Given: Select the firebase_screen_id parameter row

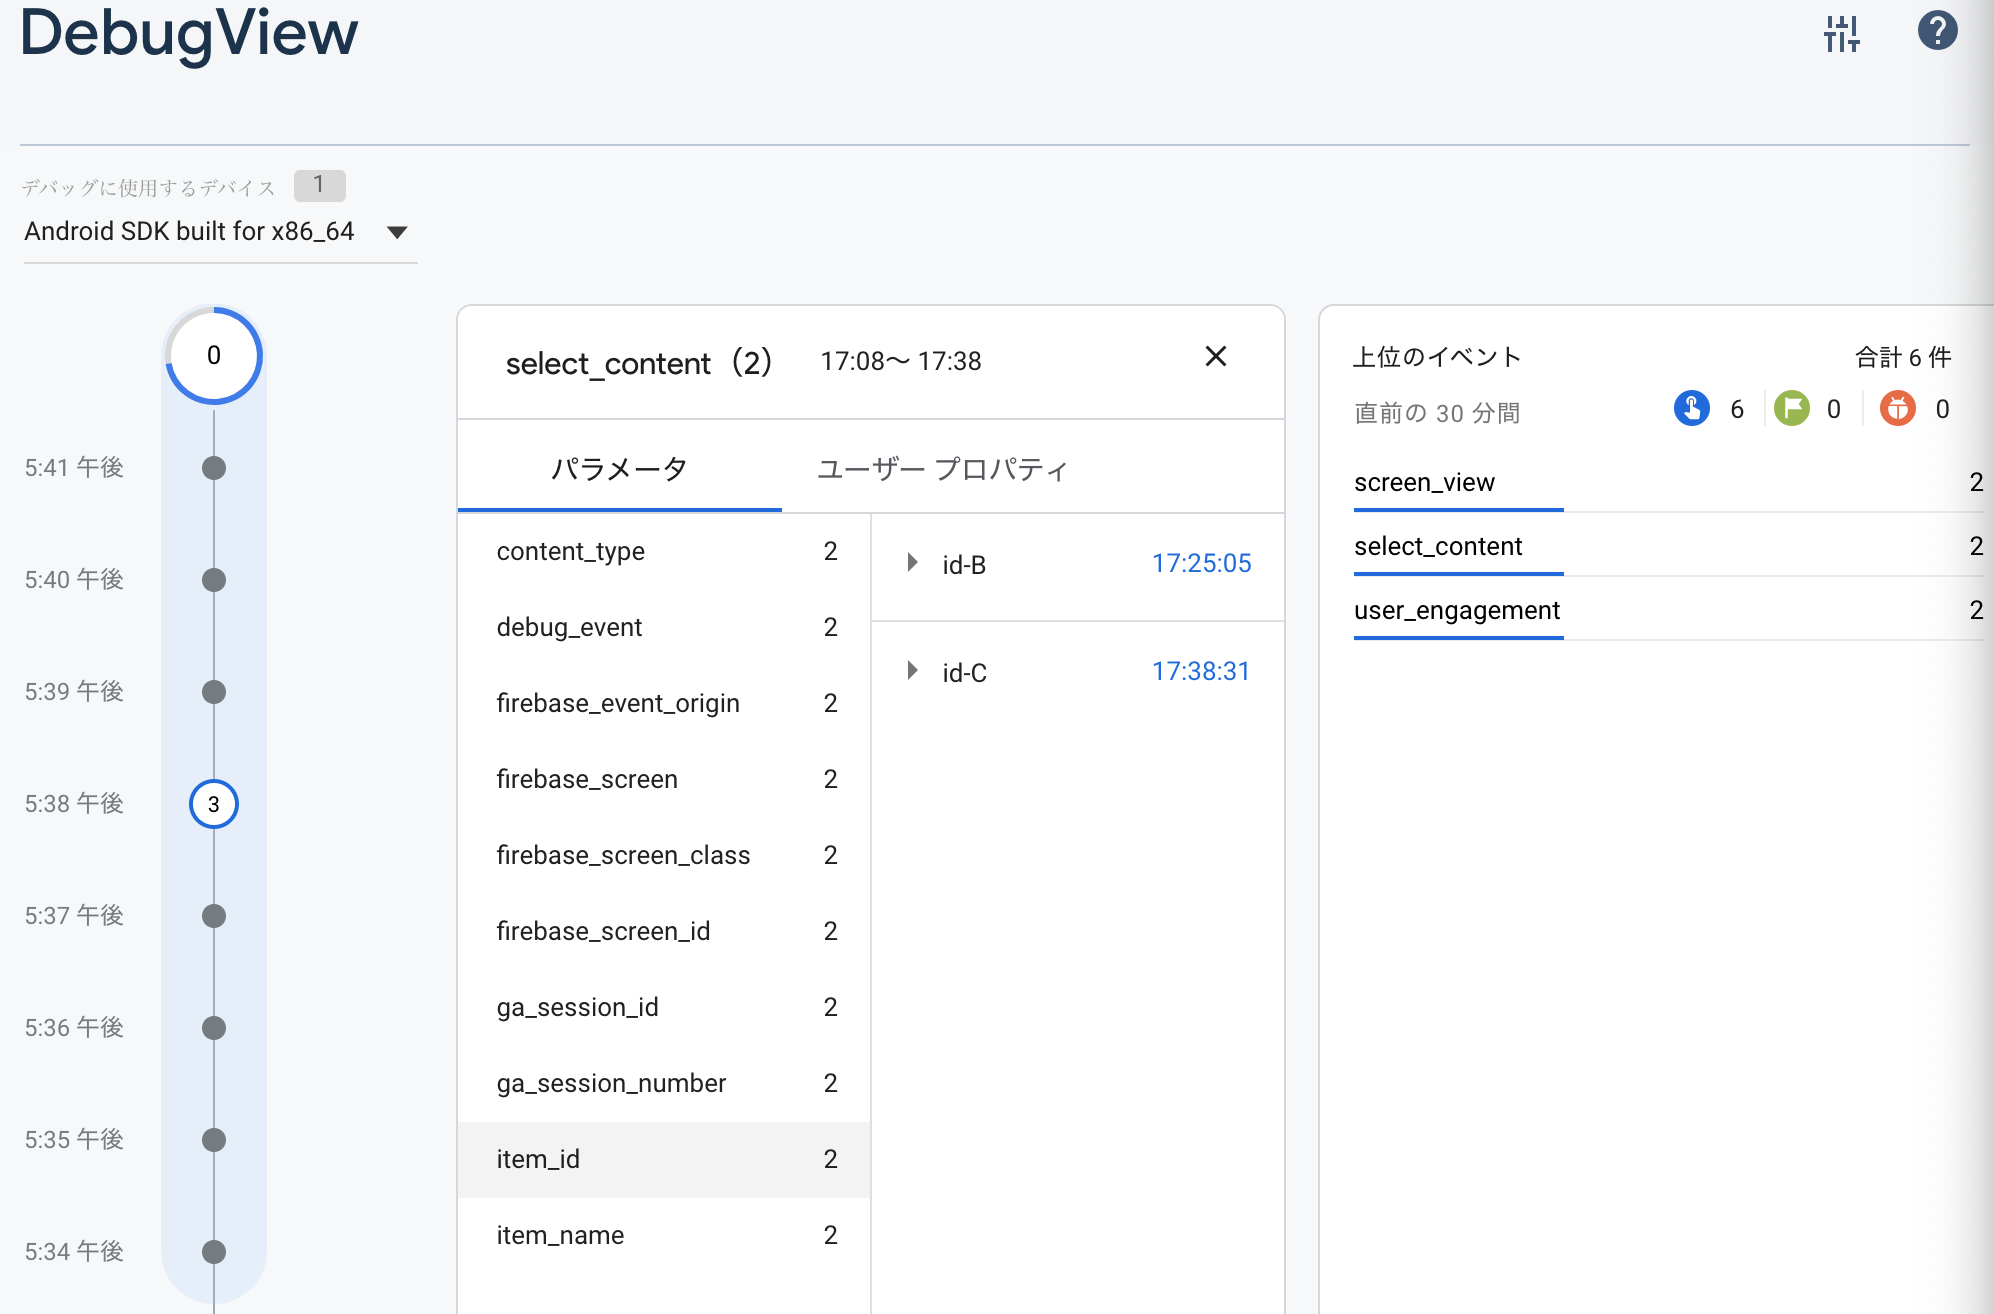Looking at the screenshot, I should pyautogui.click(x=664, y=931).
